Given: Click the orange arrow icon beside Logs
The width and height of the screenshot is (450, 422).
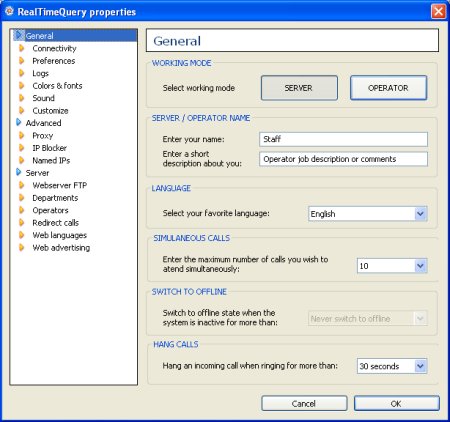Looking at the screenshot, I should pyautogui.click(x=22, y=73).
